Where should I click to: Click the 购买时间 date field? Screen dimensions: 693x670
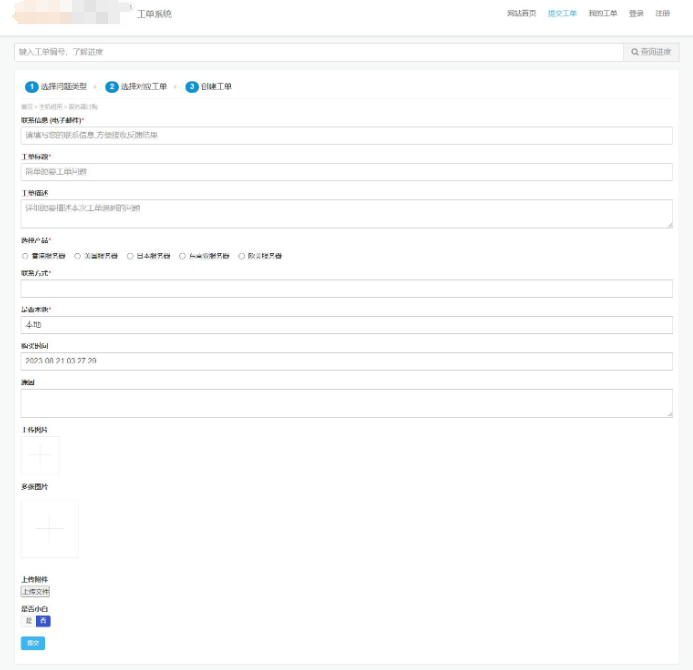coord(346,361)
